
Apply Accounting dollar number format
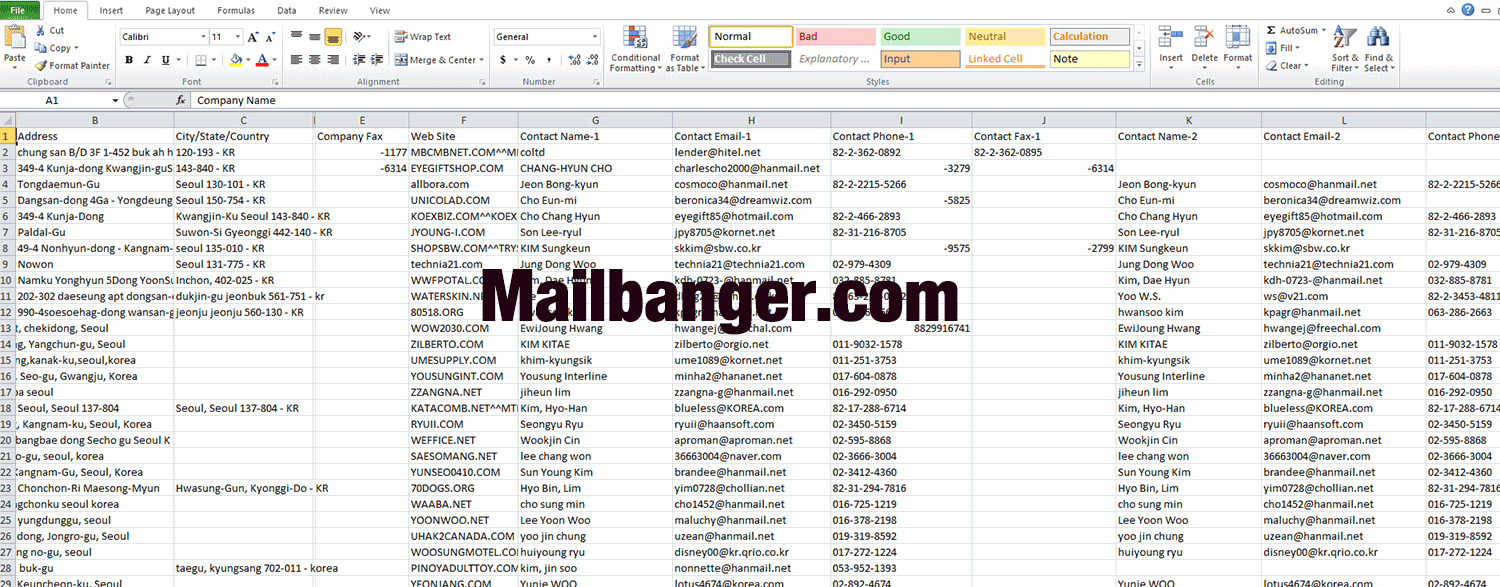(504, 60)
